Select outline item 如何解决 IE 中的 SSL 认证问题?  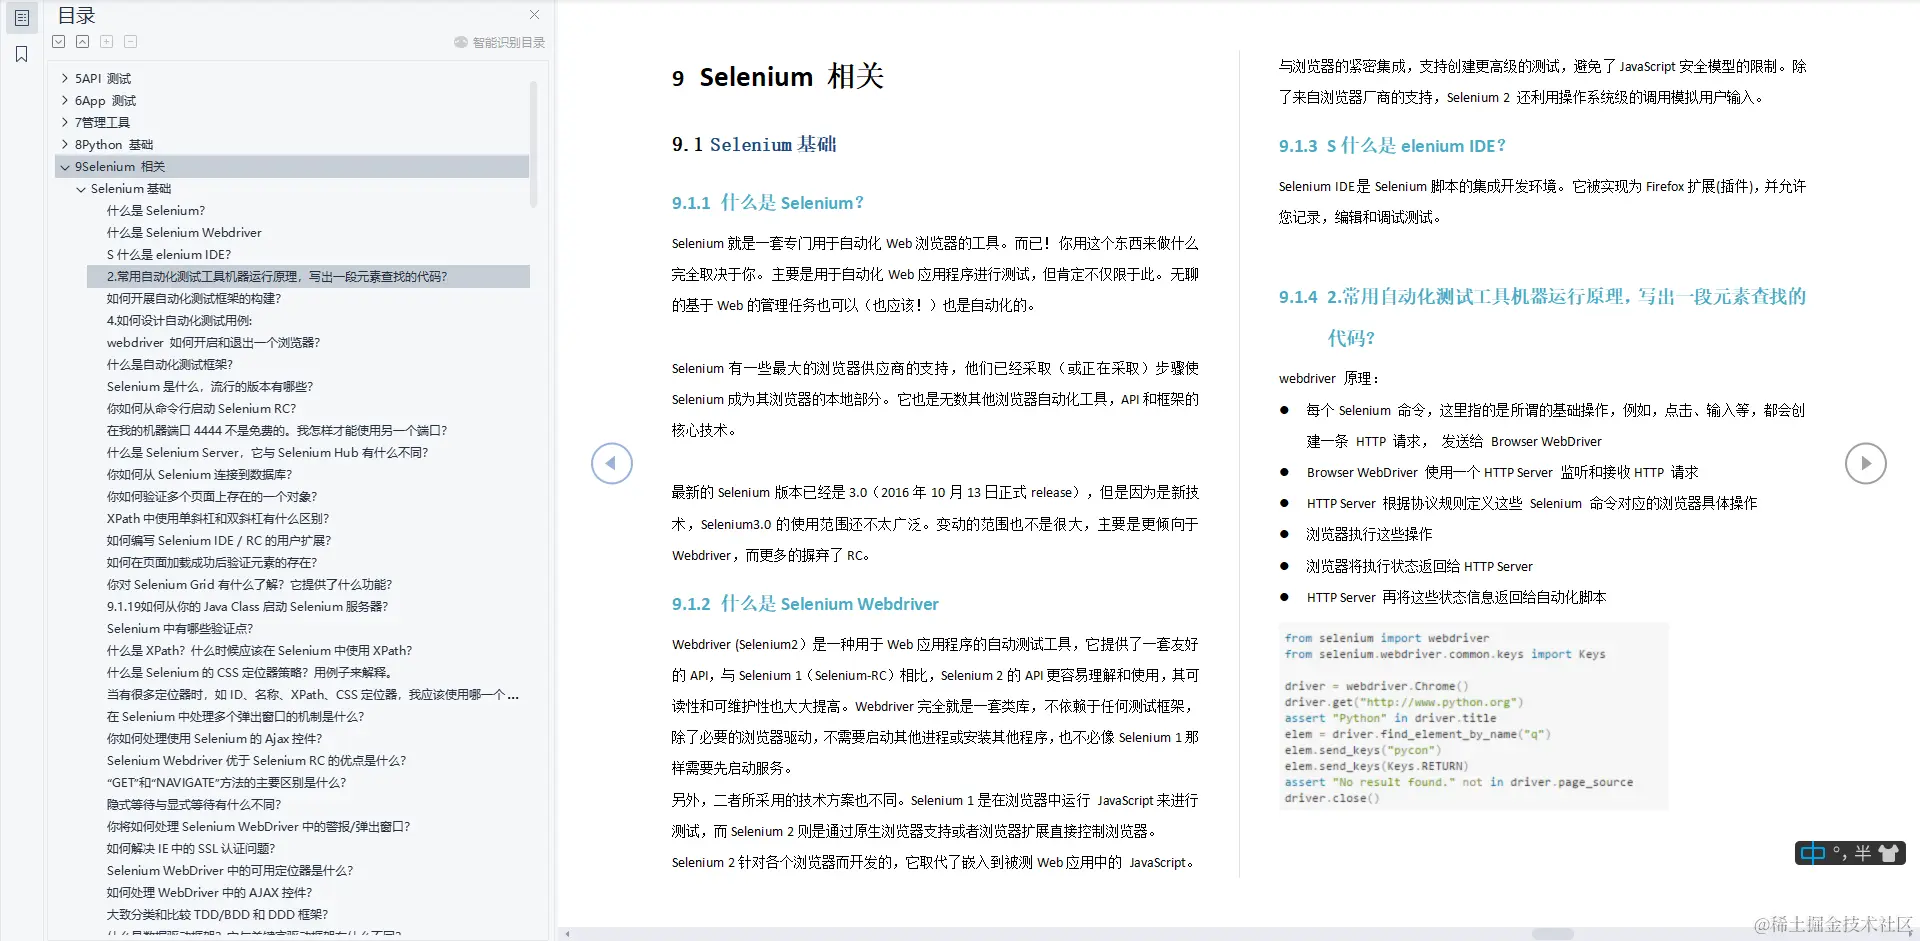pos(191,848)
